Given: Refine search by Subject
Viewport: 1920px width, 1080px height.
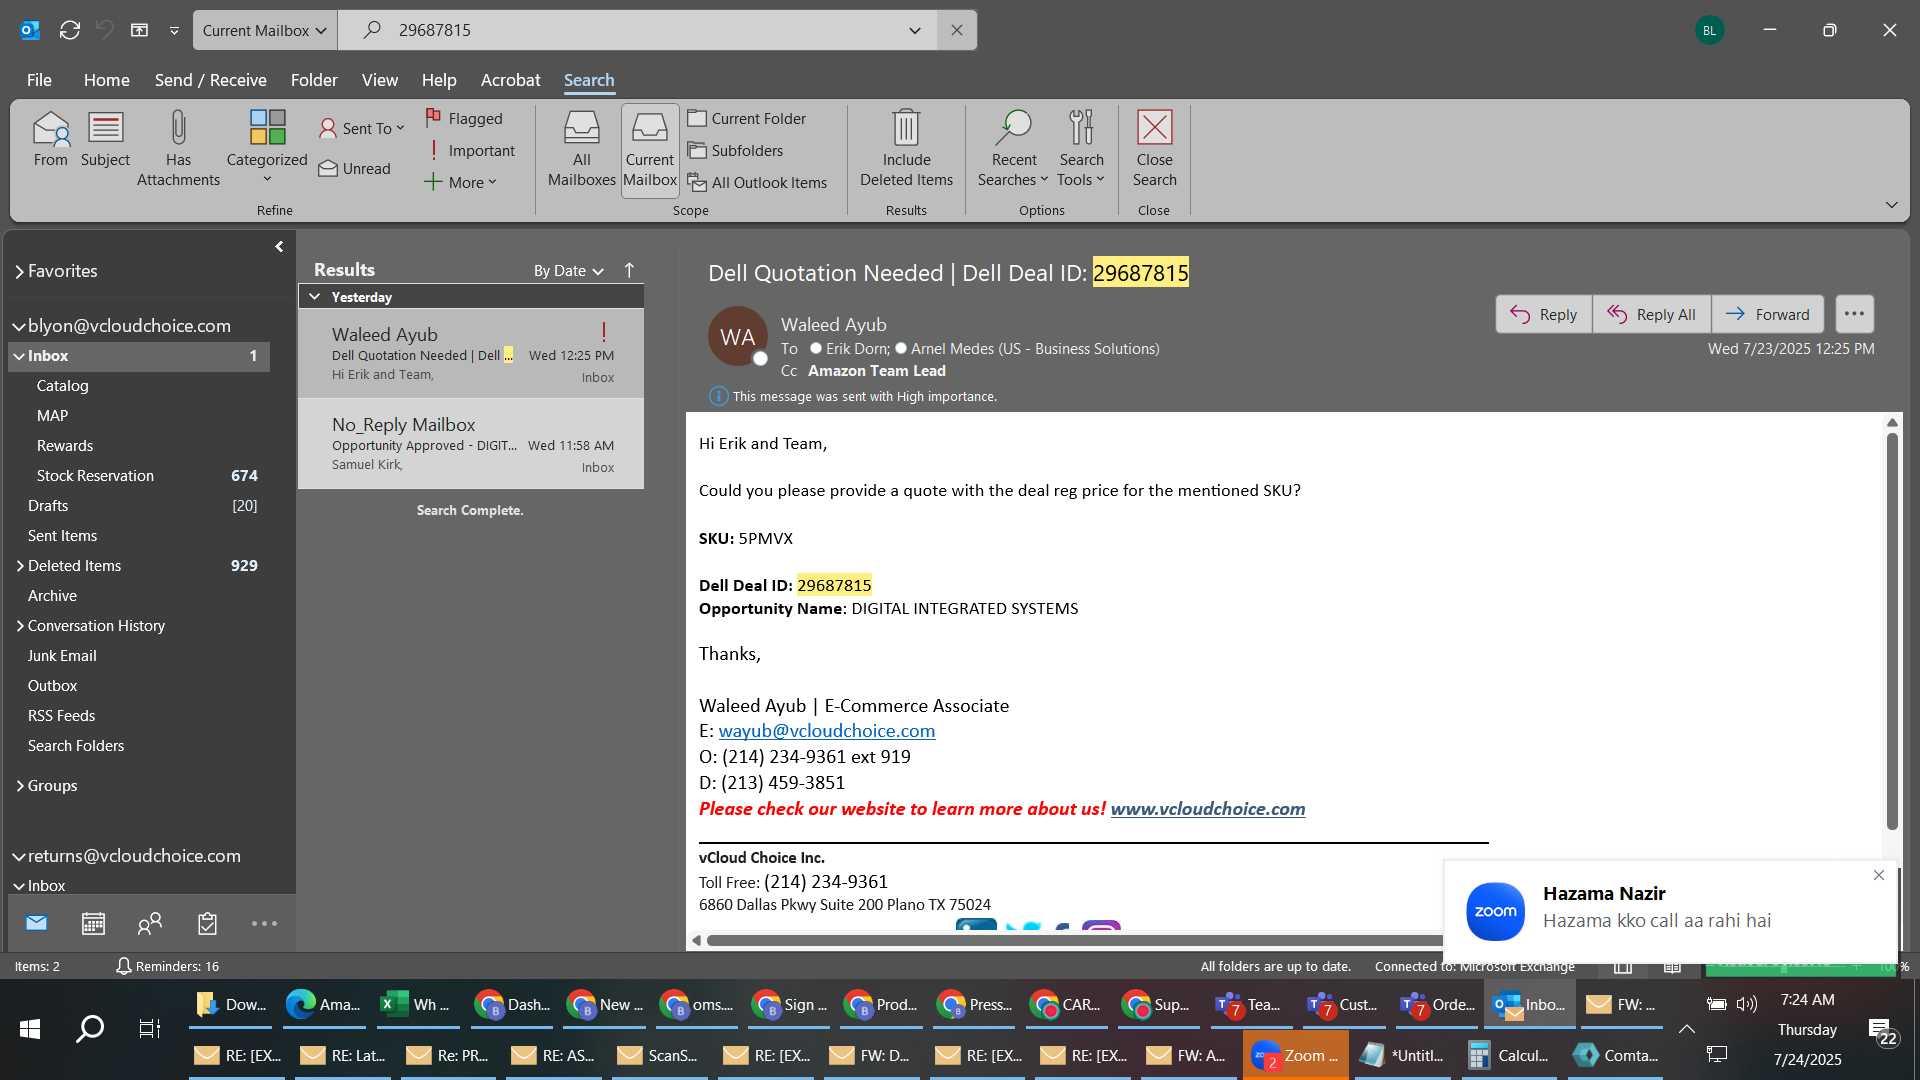Looking at the screenshot, I should tap(105, 139).
